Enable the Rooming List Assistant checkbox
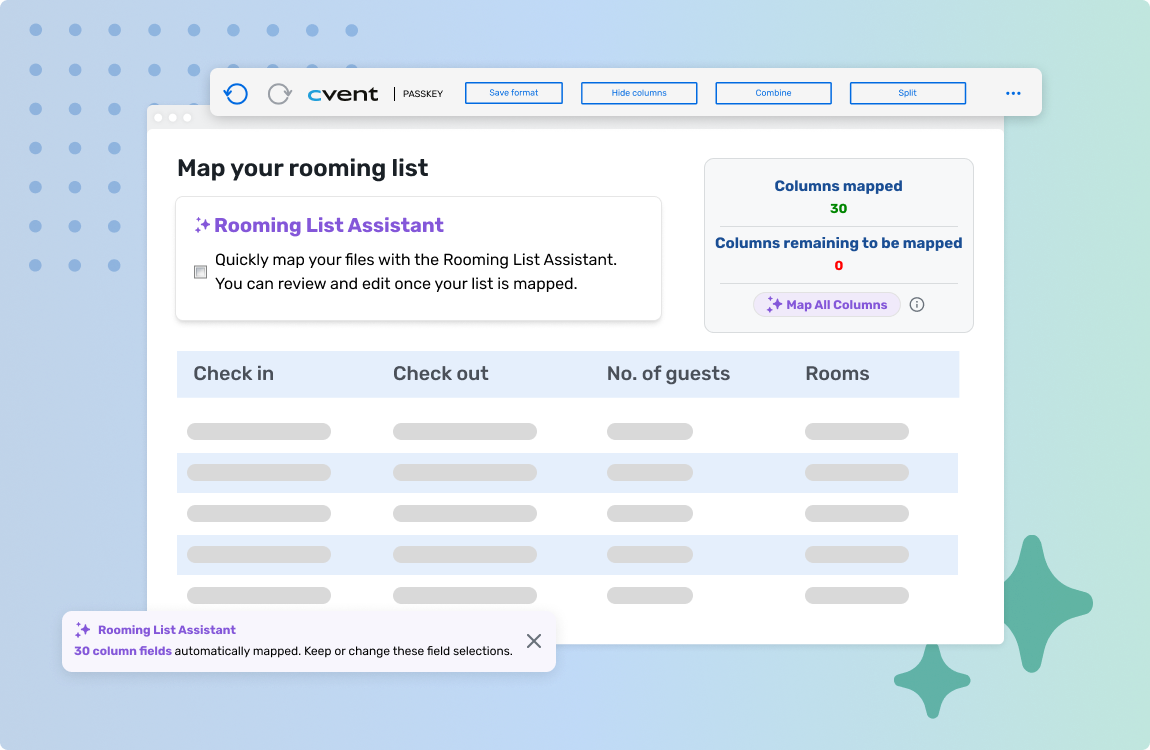 pyautogui.click(x=200, y=271)
